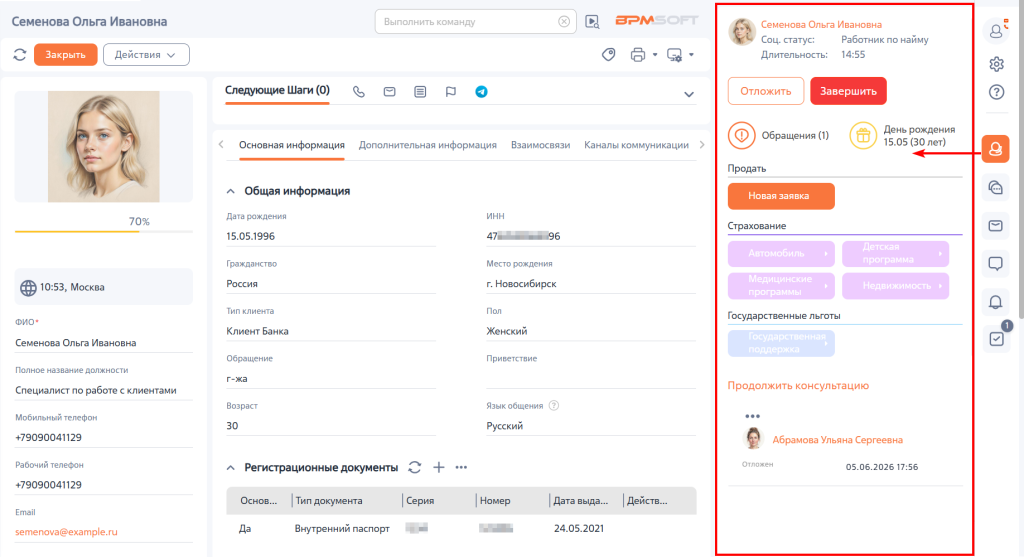Click the Новая заявка button
Screen dimensions: 1024x557
click(781, 196)
